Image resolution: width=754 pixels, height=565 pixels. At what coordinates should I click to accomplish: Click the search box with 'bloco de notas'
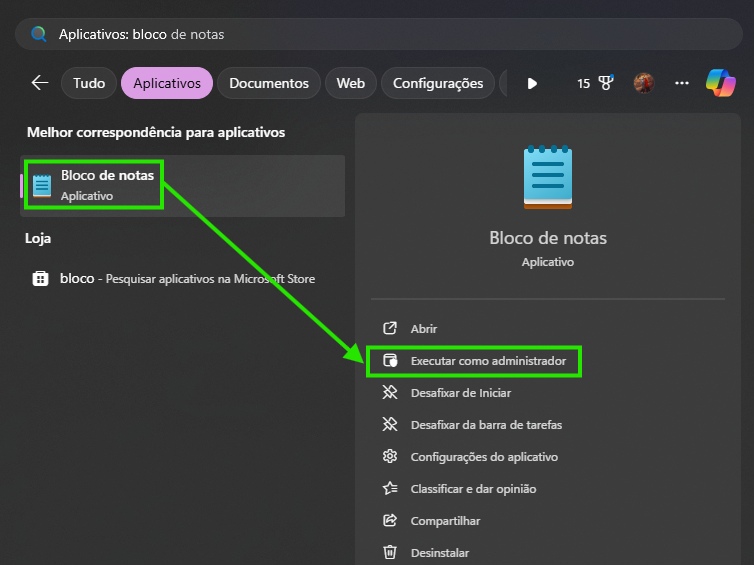[x=378, y=34]
